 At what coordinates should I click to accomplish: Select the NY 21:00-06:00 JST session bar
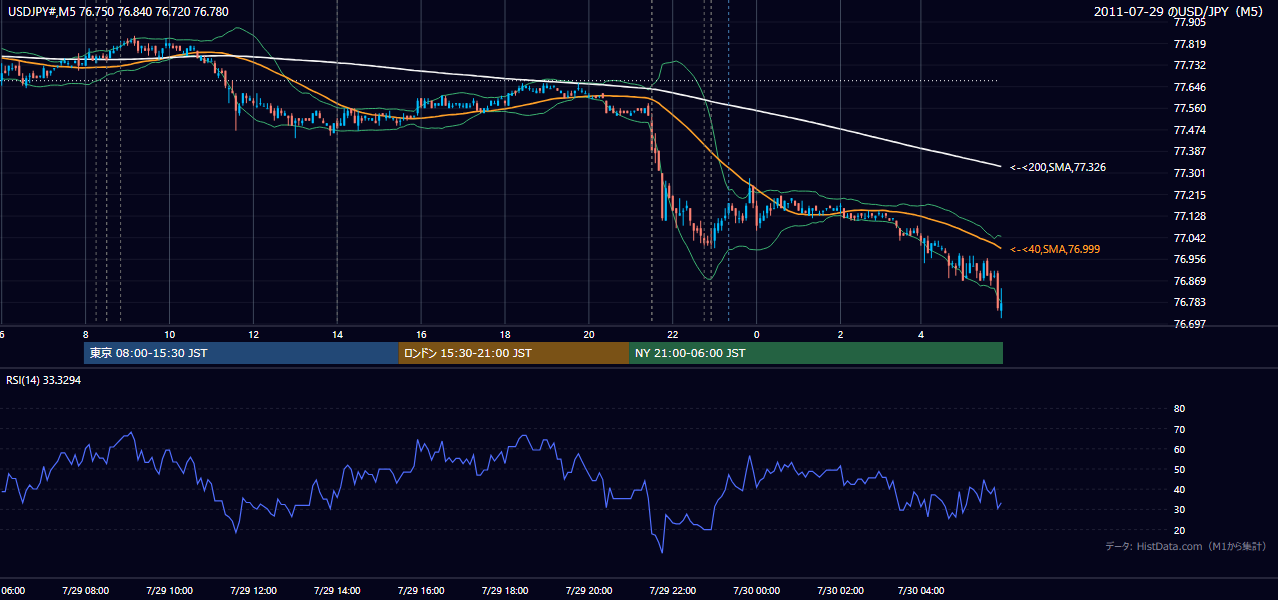click(x=816, y=353)
